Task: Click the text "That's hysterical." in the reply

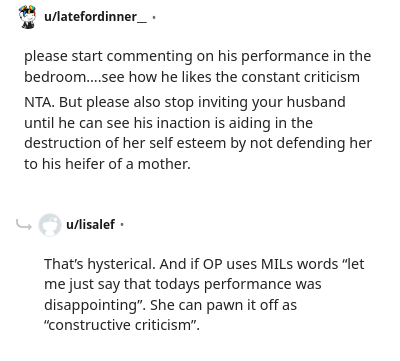Action: coord(100,264)
